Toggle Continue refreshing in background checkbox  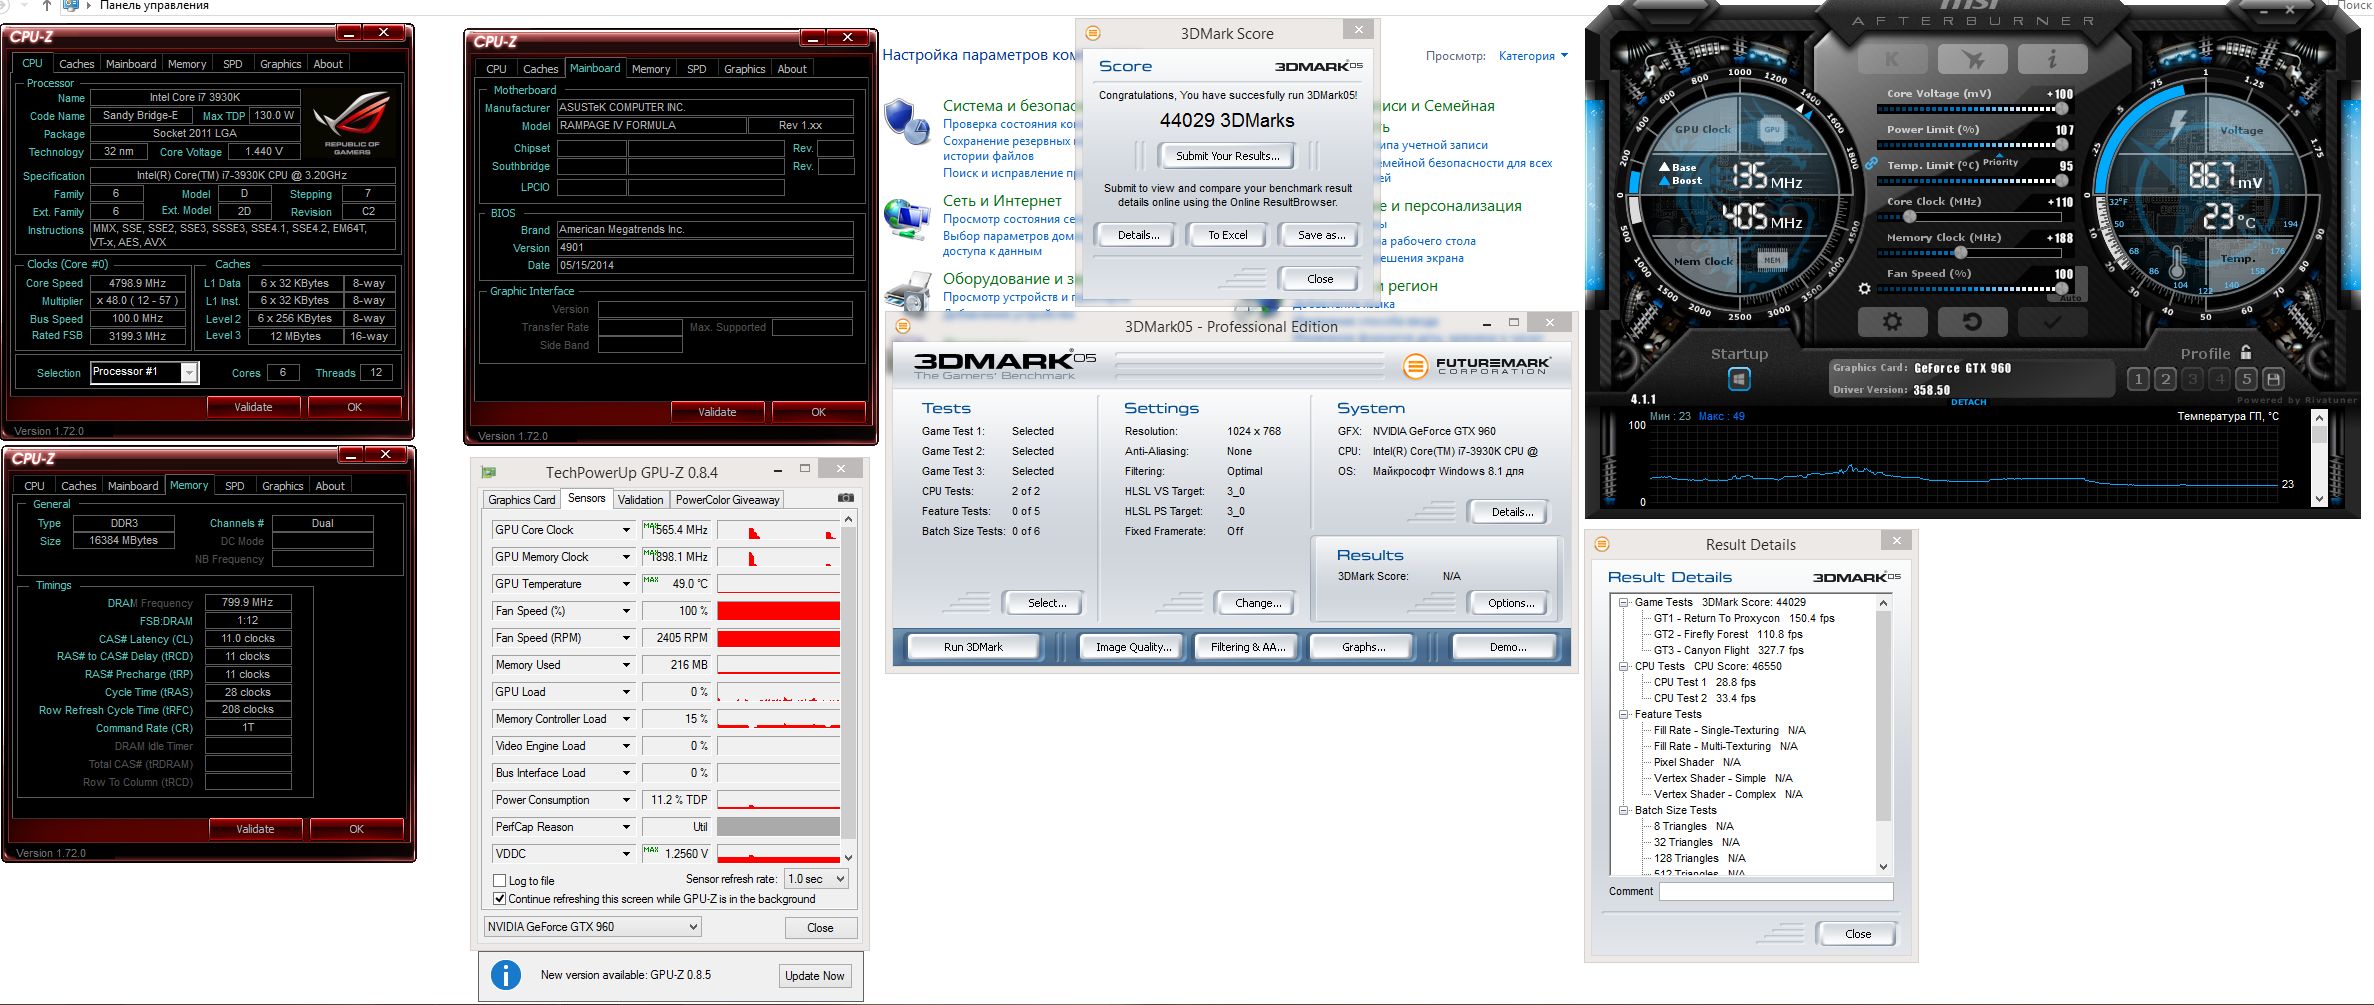click(x=499, y=899)
